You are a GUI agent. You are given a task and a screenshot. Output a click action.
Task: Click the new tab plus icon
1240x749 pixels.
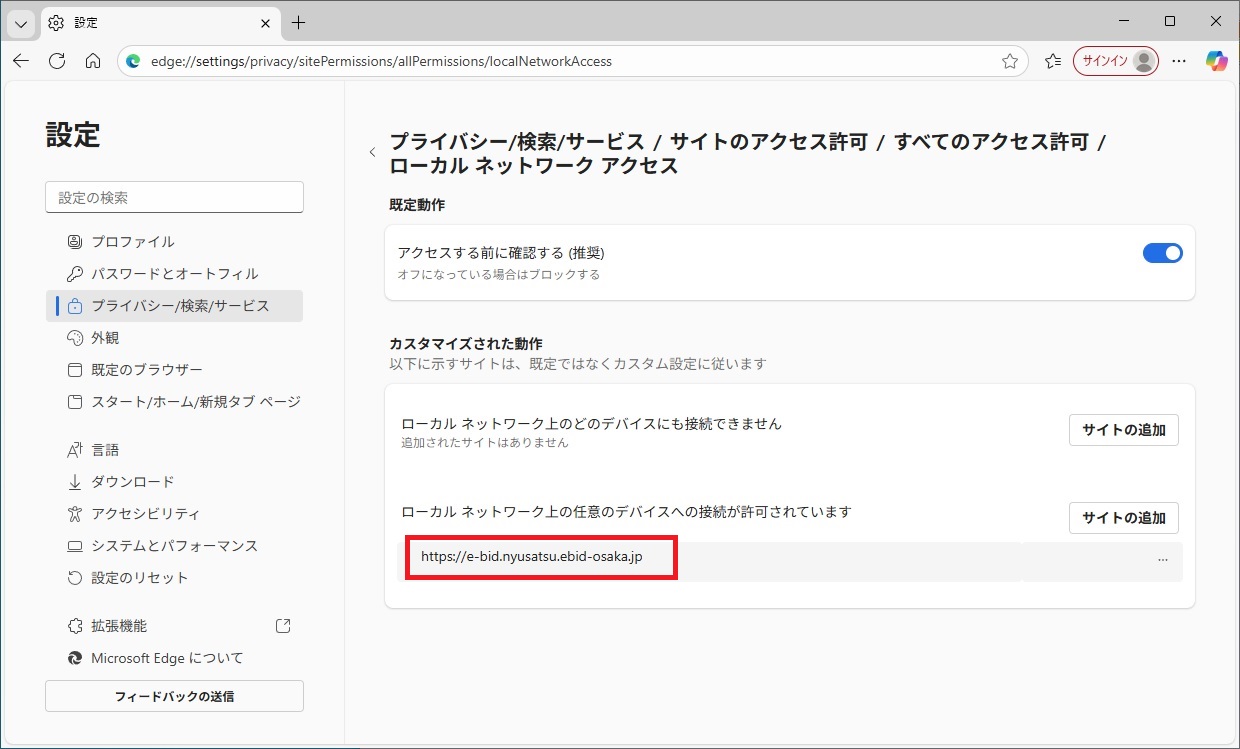point(298,22)
